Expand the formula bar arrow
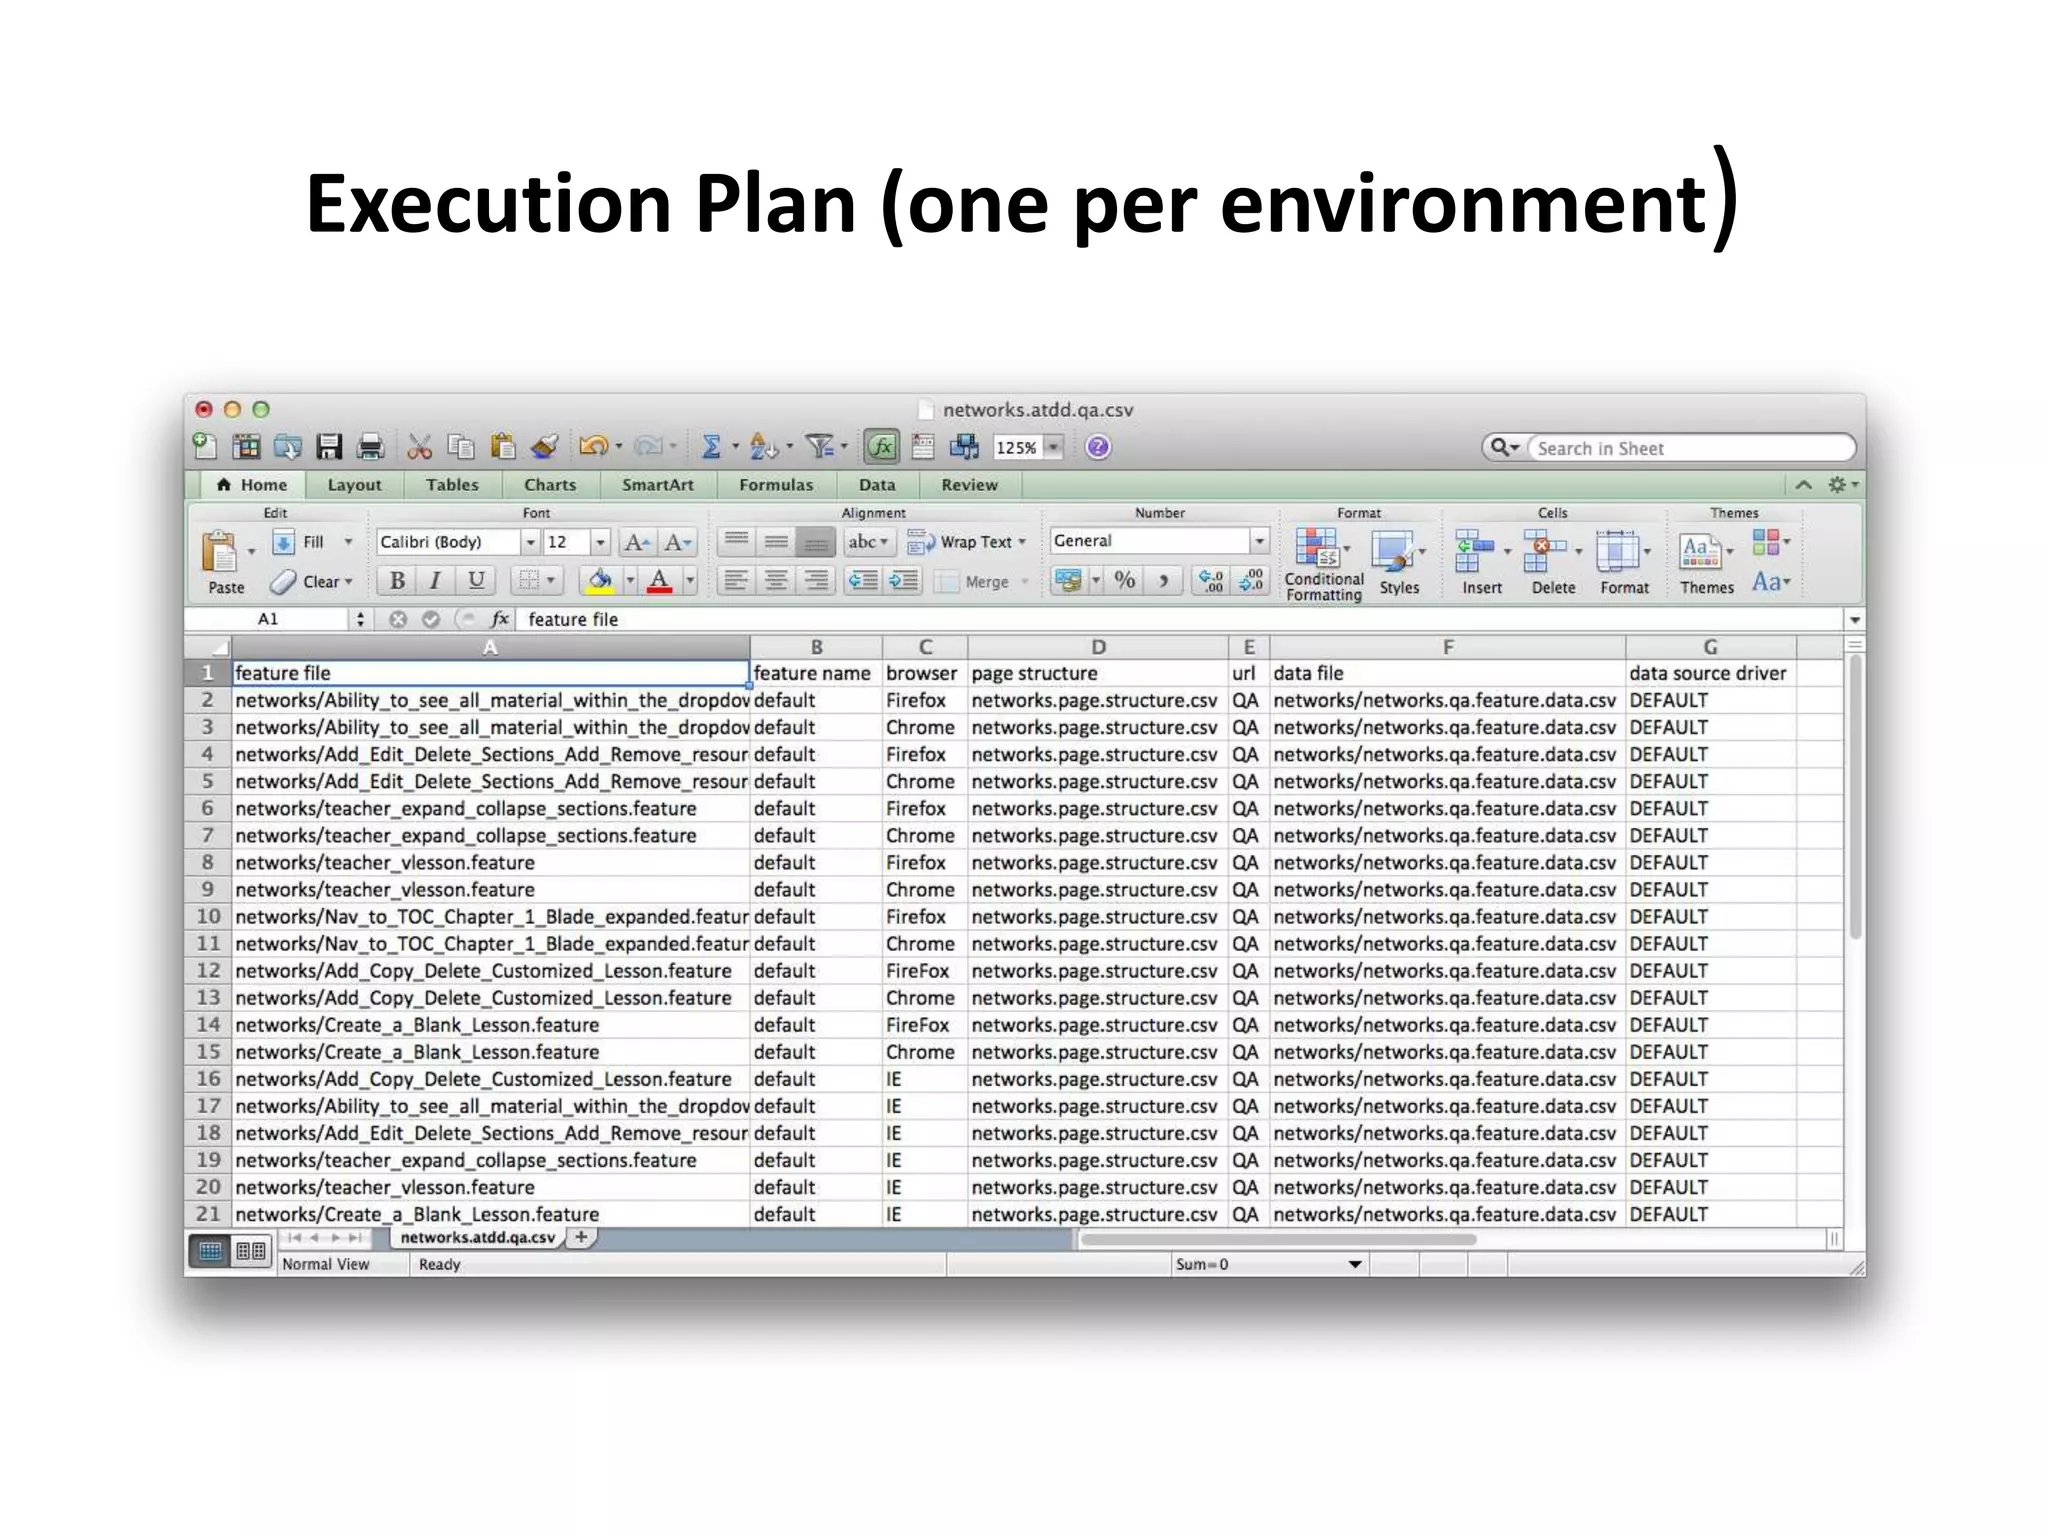2048x1536 pixels. pos(1854,620)
